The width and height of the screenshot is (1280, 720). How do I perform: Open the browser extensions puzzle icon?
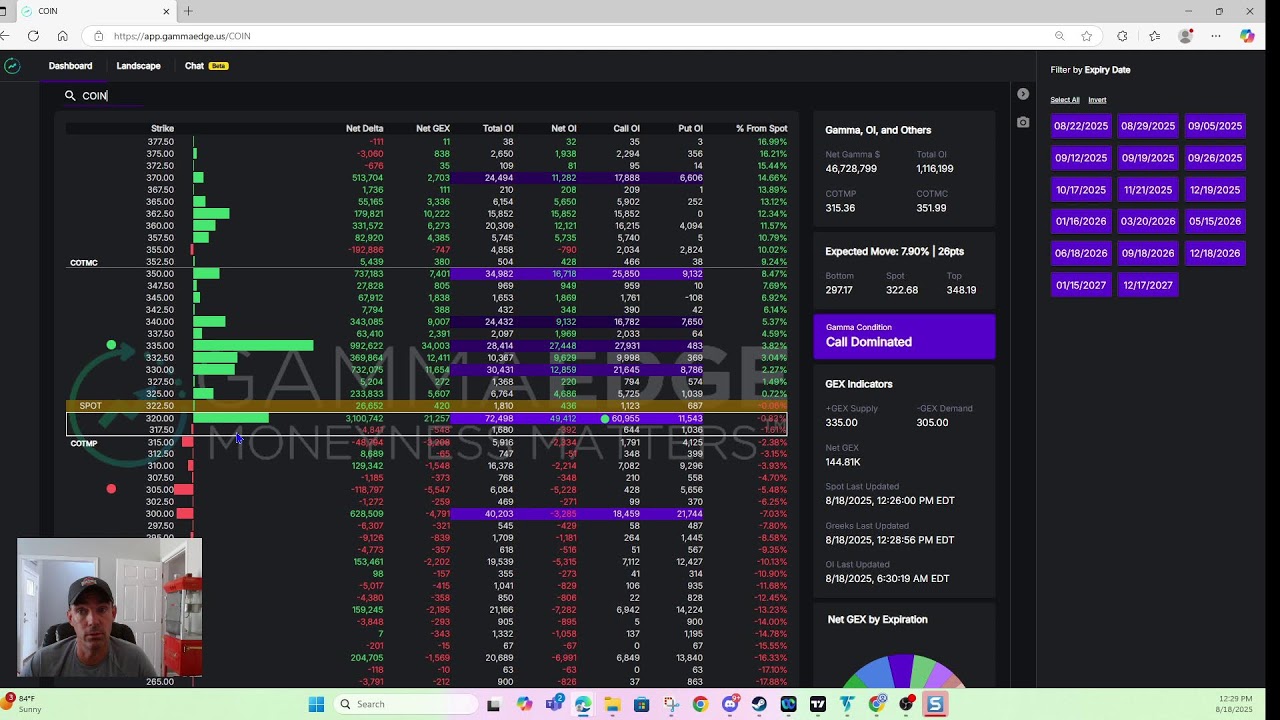(1122, 36)
